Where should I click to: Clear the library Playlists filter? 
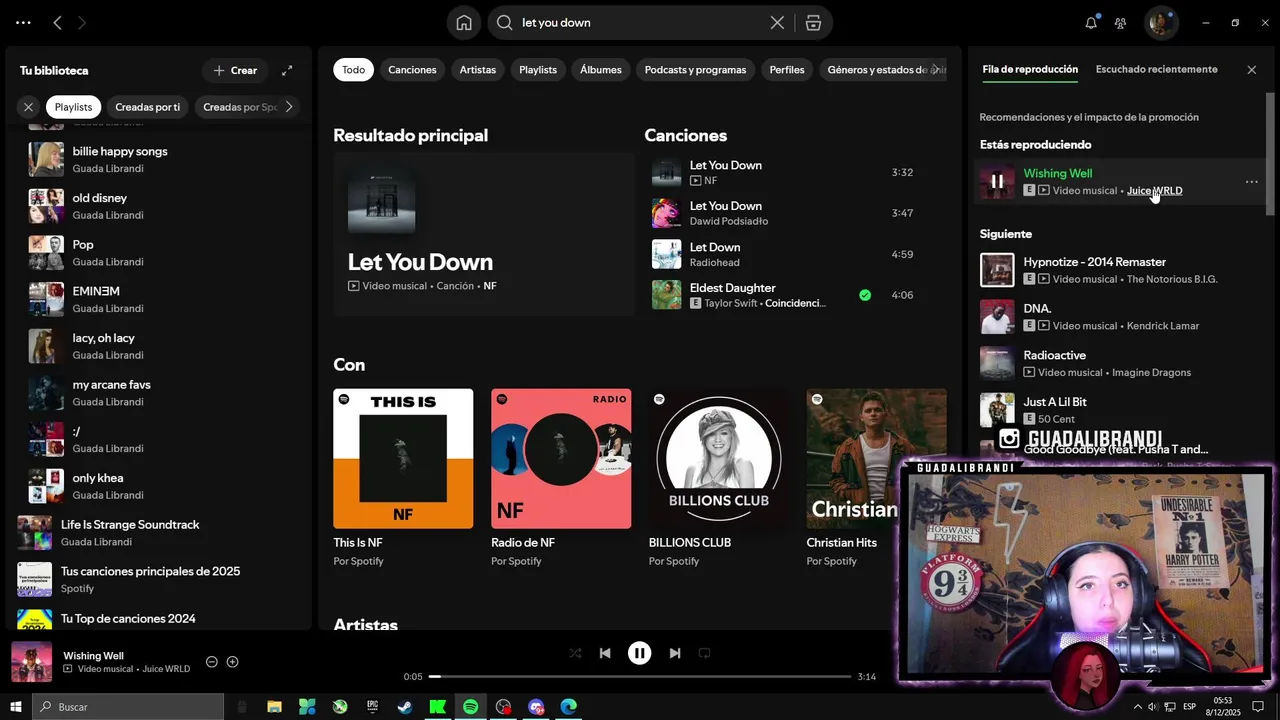pos(28,107)
